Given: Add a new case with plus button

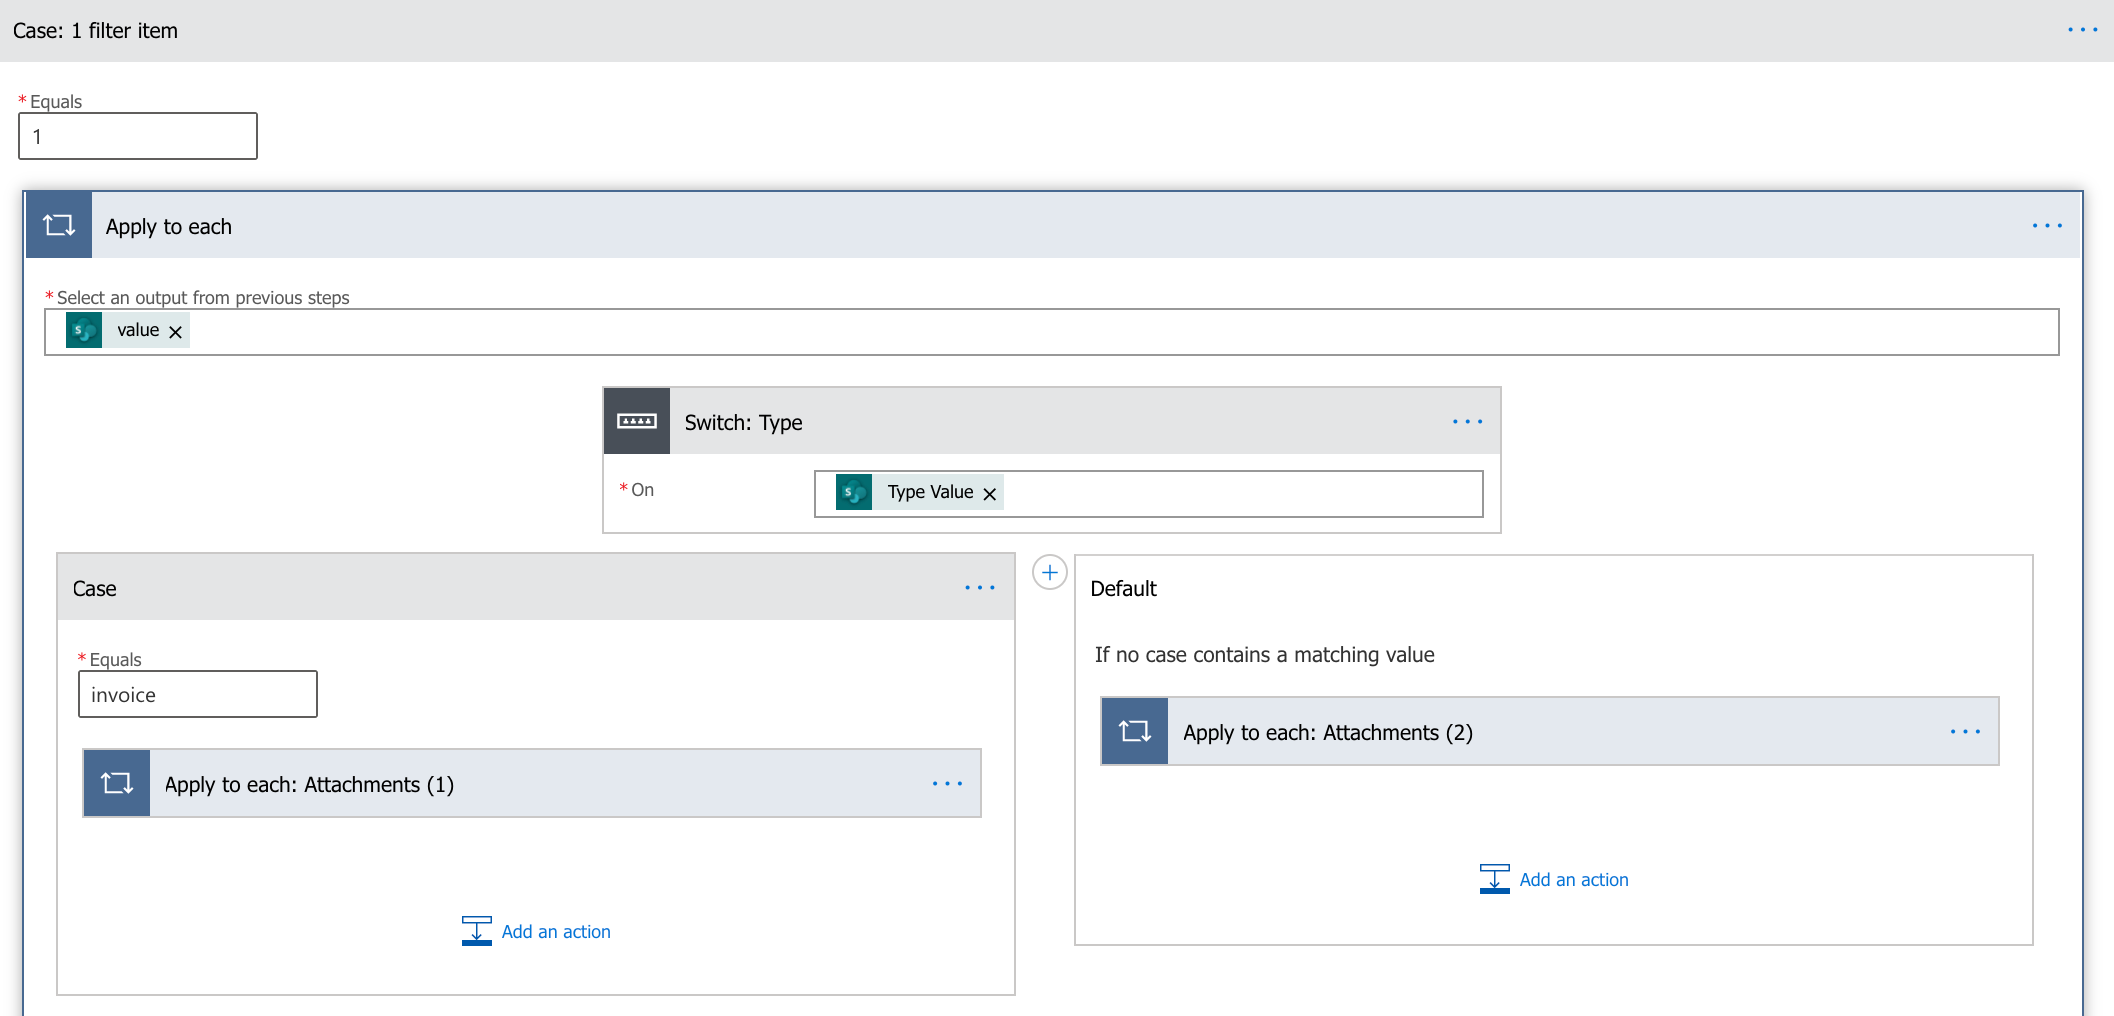Looking at the screenshot, I should click(1049, 573).
